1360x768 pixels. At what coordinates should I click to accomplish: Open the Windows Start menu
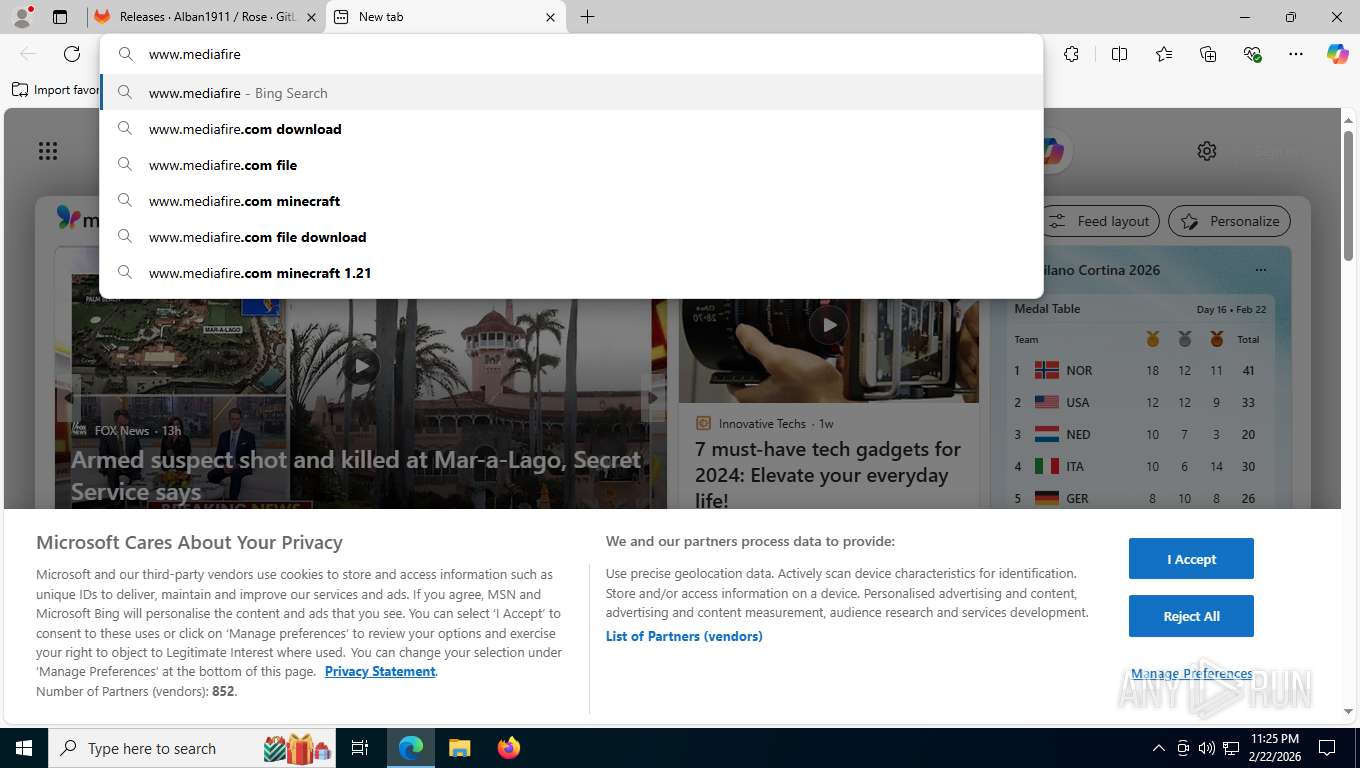tap(23, 748)
